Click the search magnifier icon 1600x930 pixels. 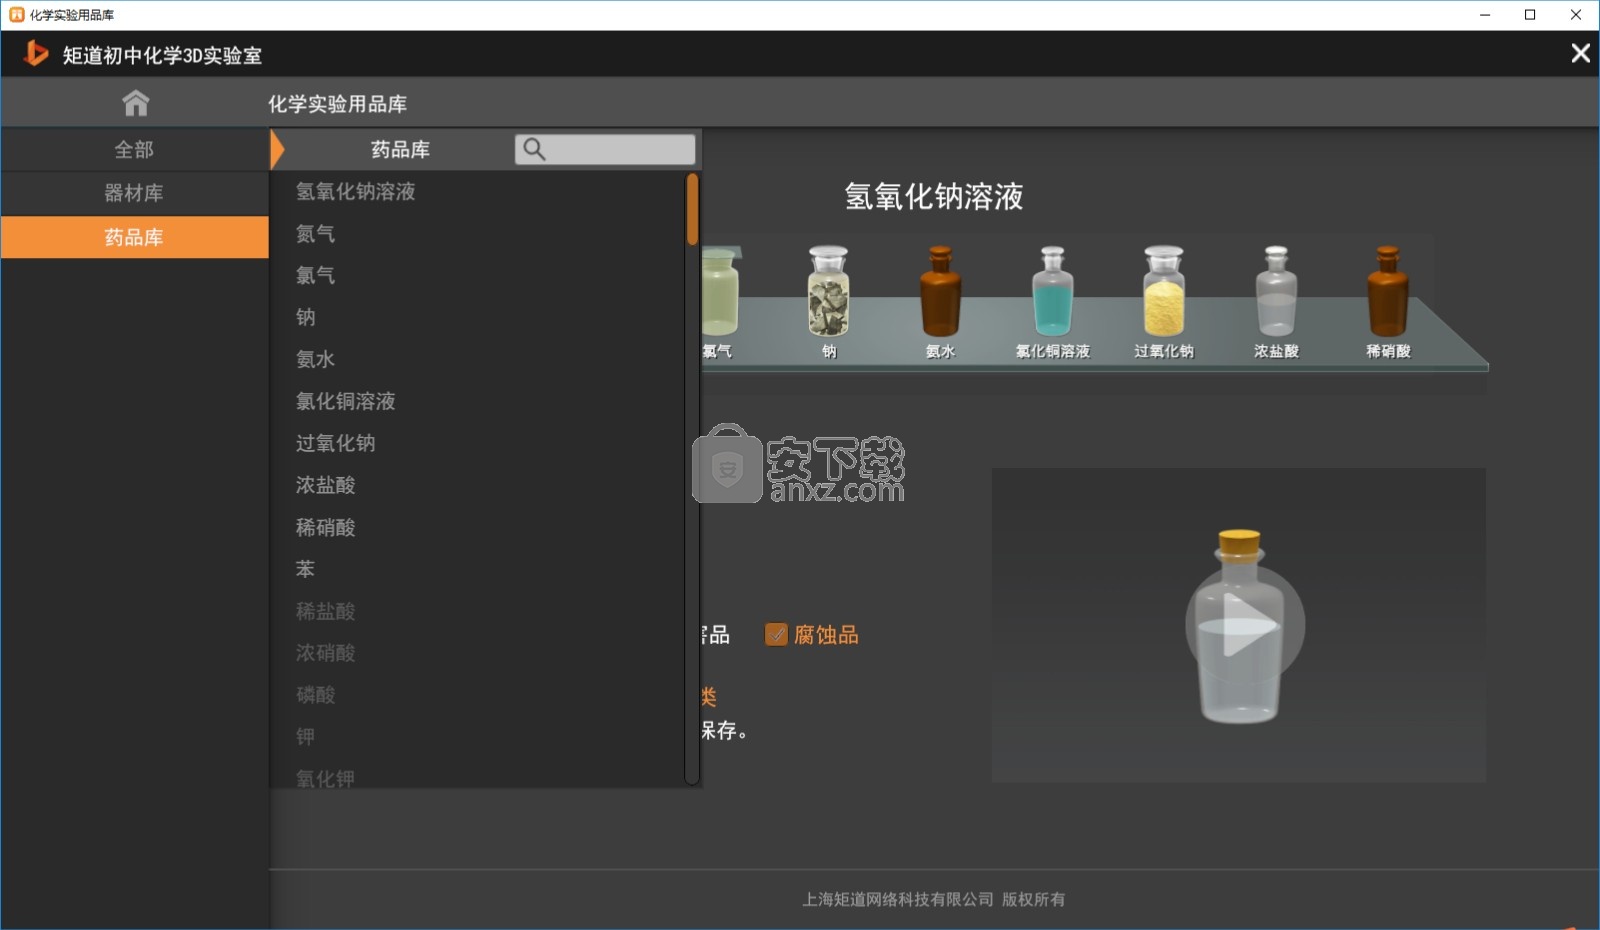tap(534, 149)
